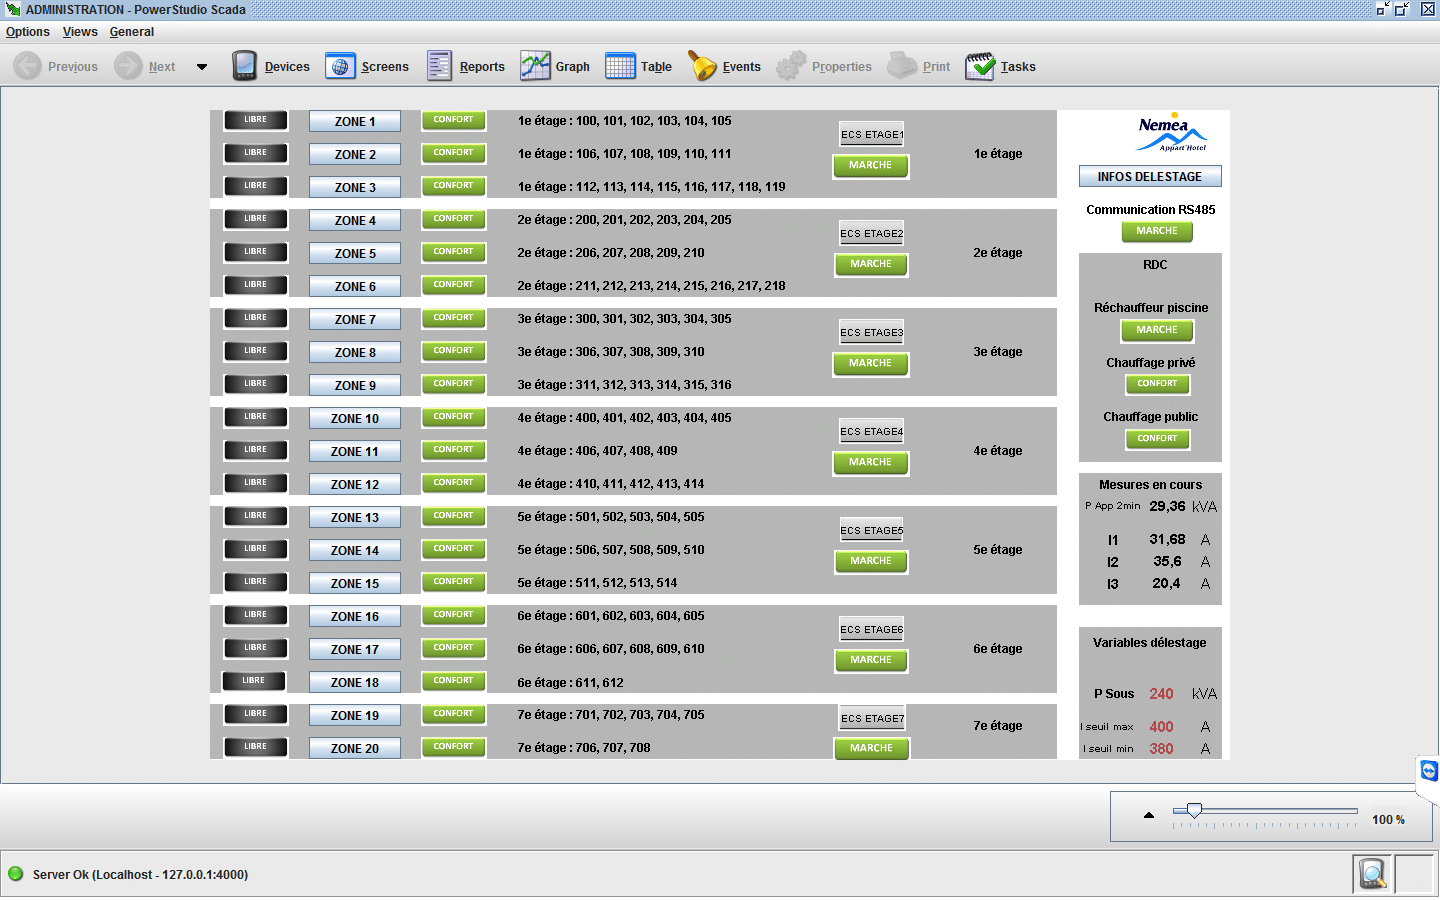
Task: Toggle MARCHE for 2e étage ECS
Action: click(871, 265)
